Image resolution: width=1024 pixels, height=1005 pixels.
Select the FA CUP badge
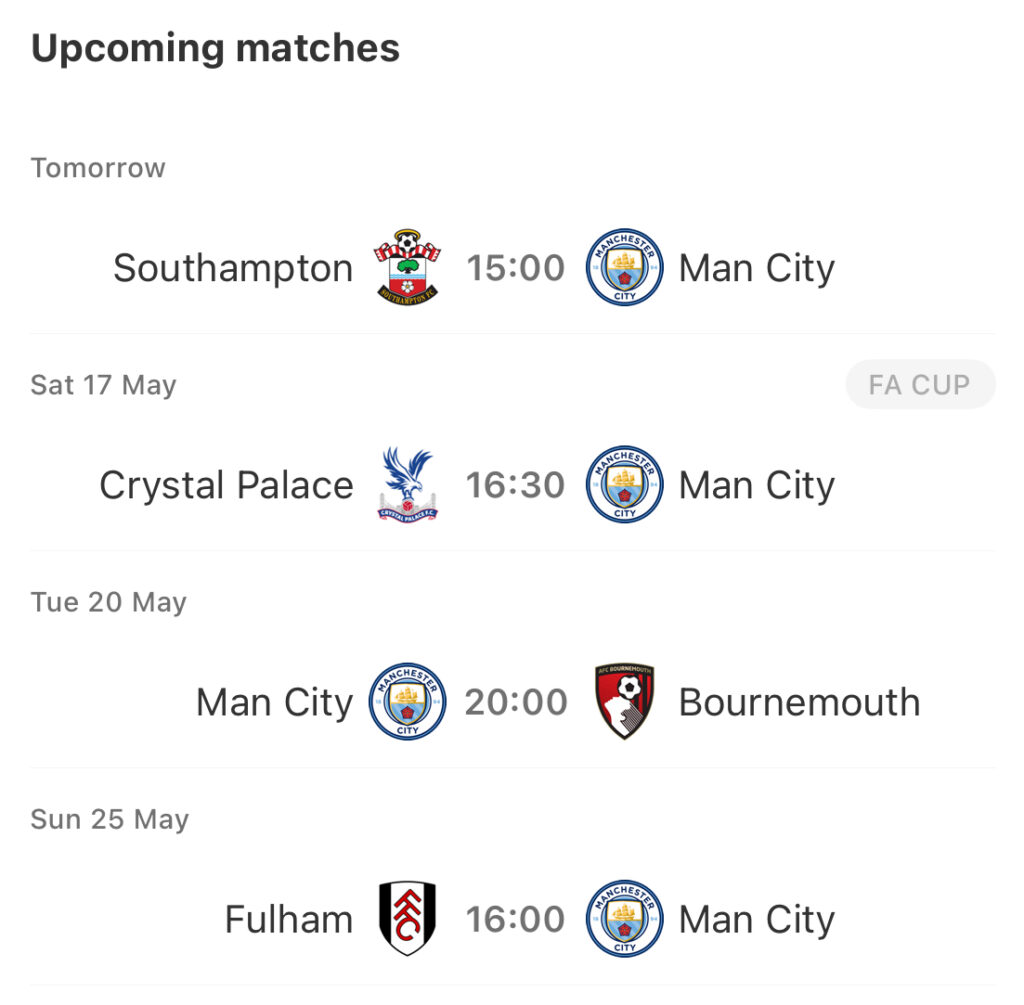[920, 385]
